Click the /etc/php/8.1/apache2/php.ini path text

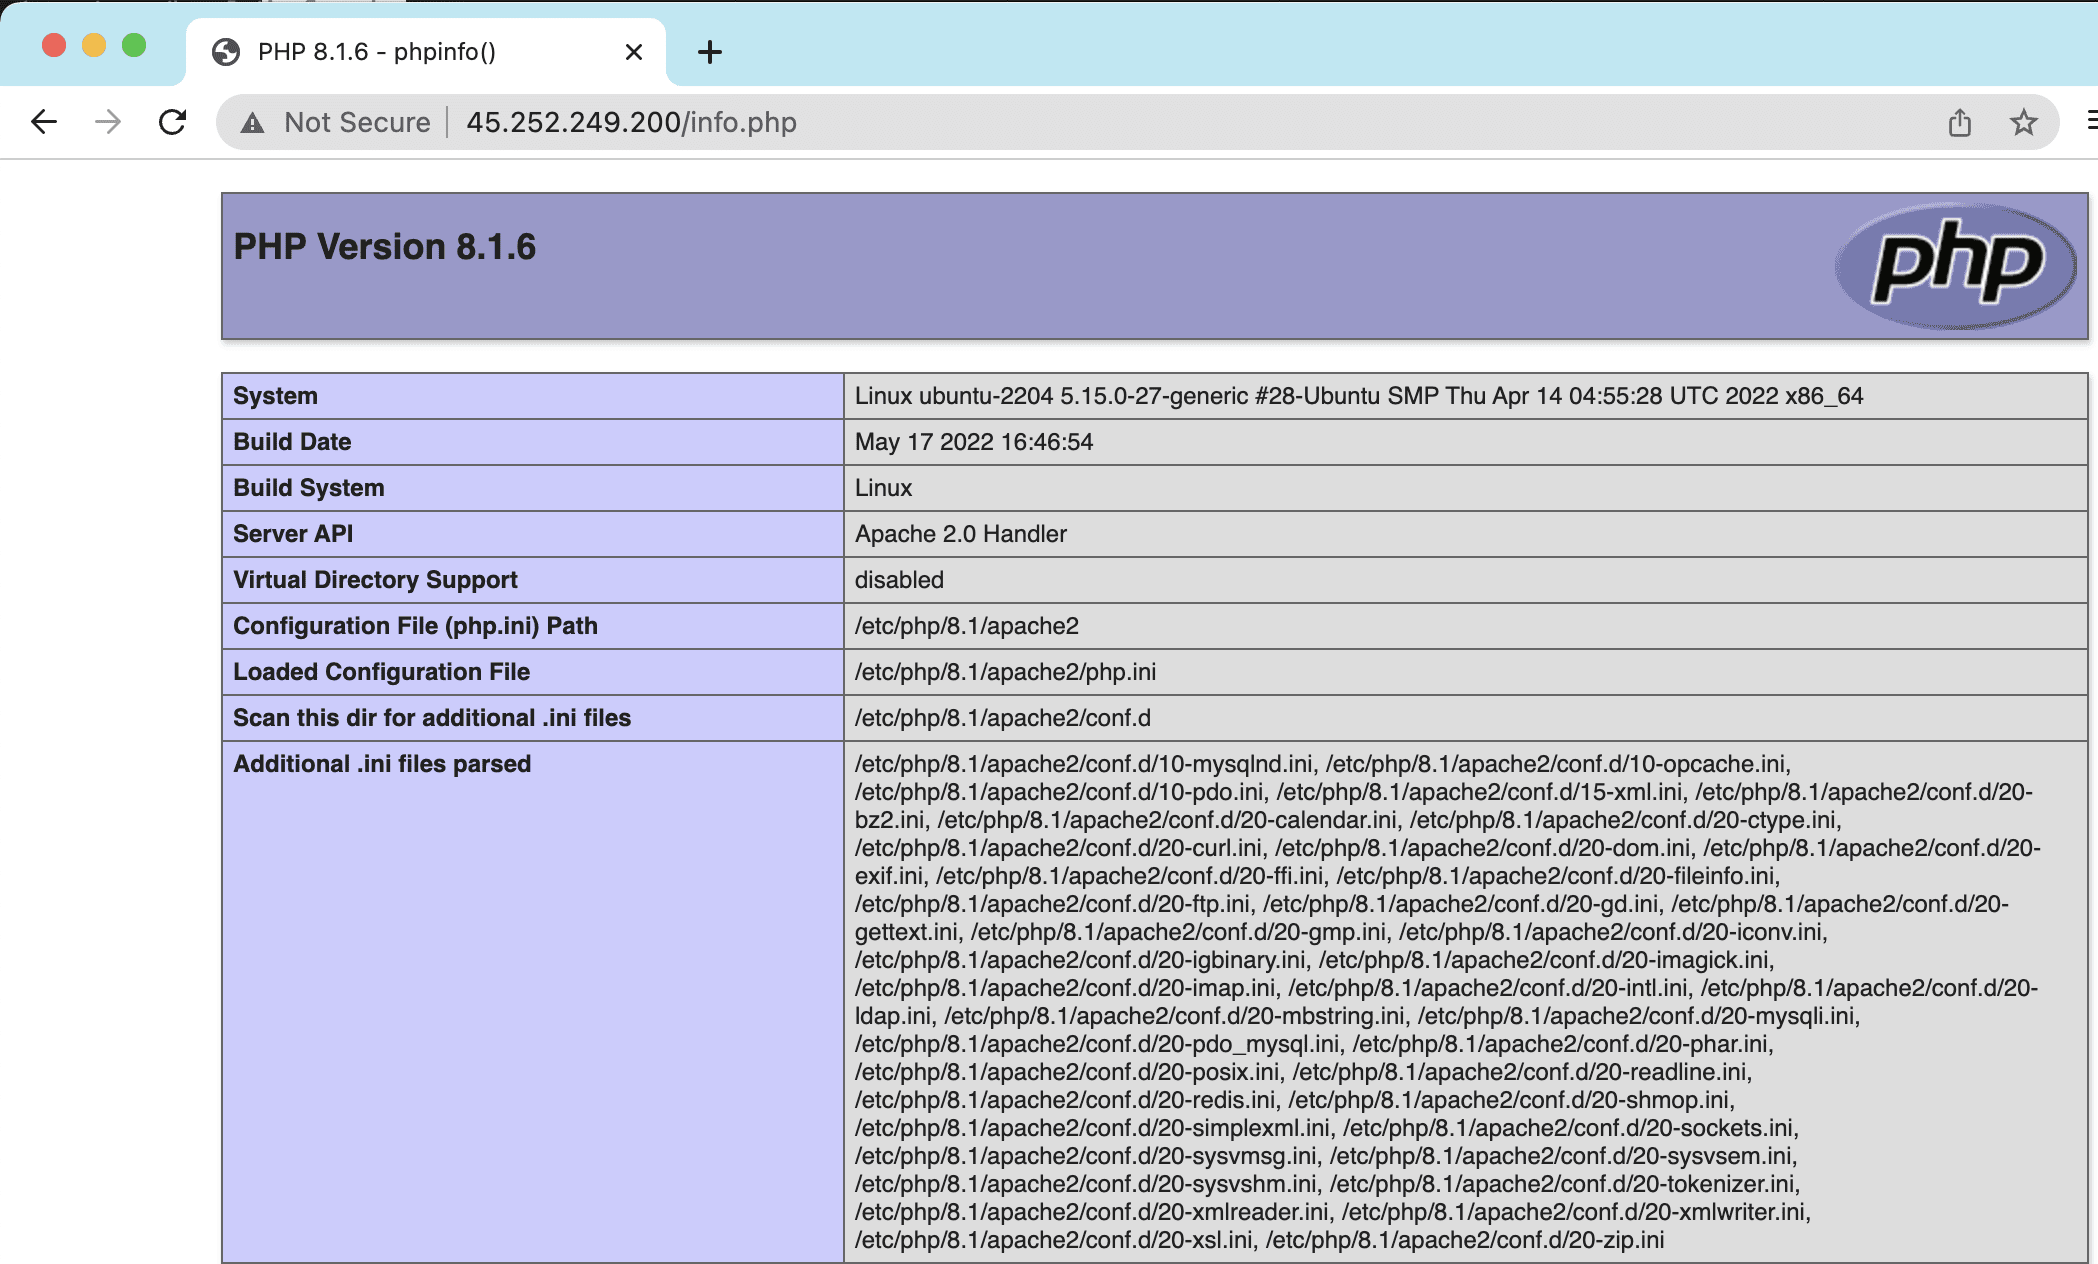1004,672
